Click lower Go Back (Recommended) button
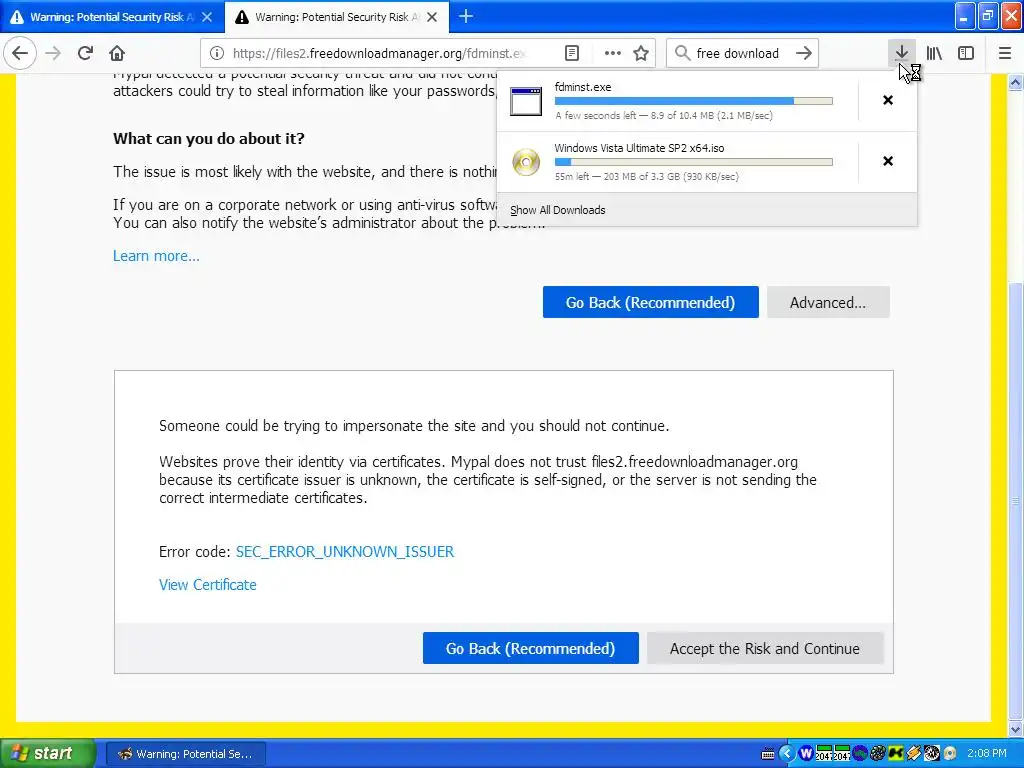The height and width of the screenshot is (768, 1024). [x=531, y=648]
